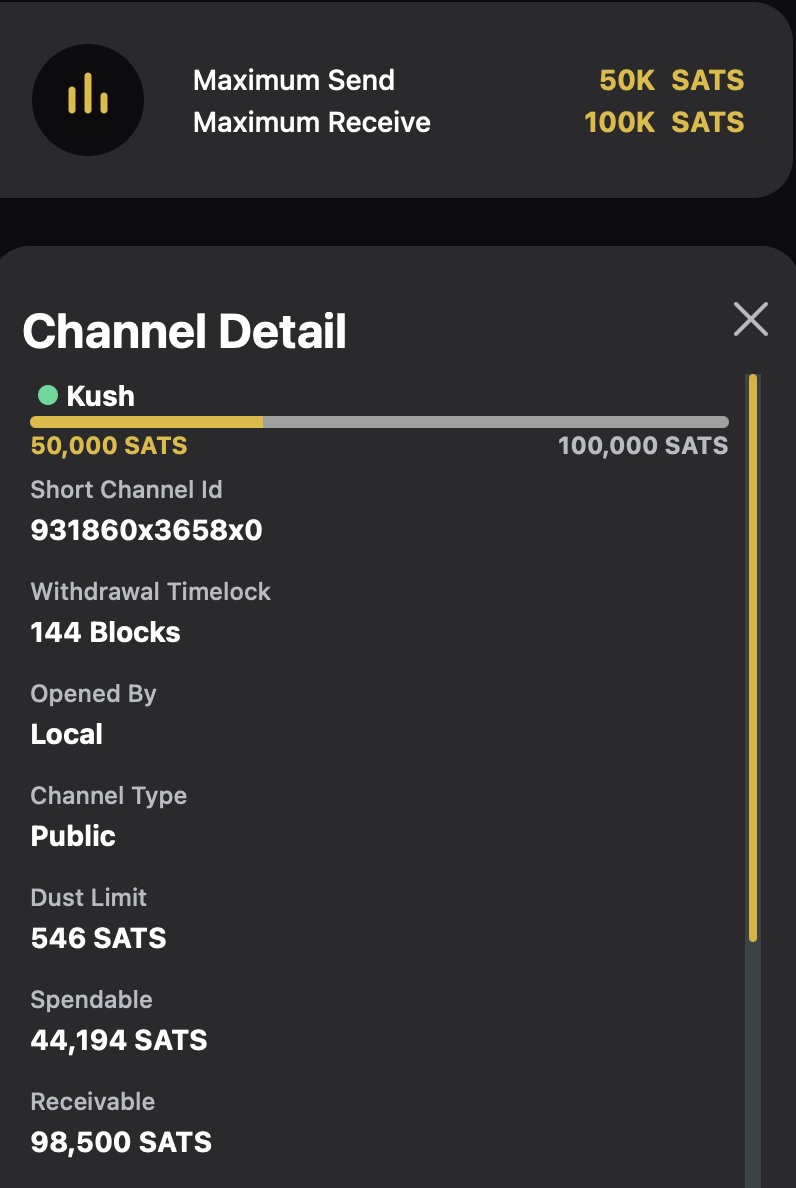Click the Channel Detail heading
The image size is (796, 1188).
pos(184,331)
